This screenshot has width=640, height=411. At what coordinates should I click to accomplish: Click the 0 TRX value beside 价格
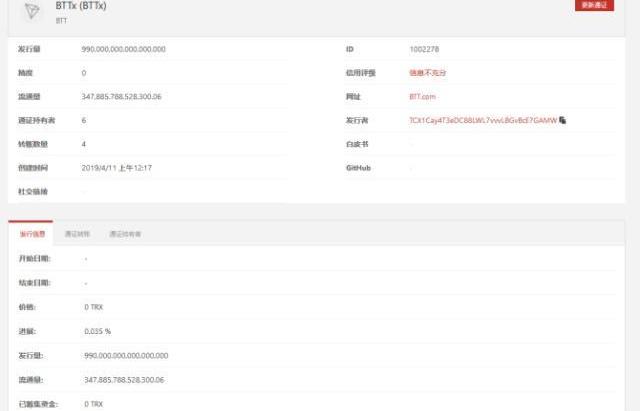[x=94, y=307]
